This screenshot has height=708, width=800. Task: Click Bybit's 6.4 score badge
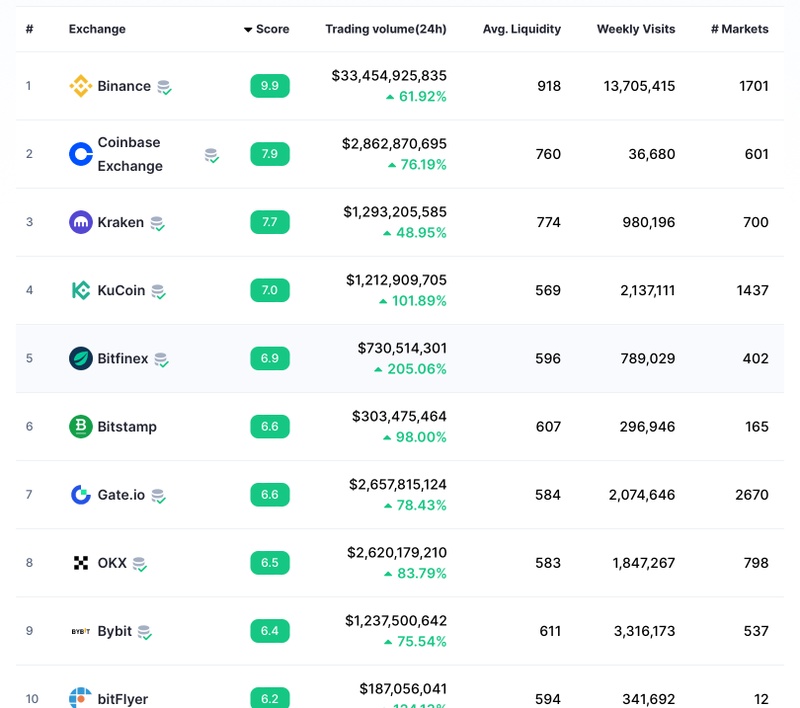[270, 630]
